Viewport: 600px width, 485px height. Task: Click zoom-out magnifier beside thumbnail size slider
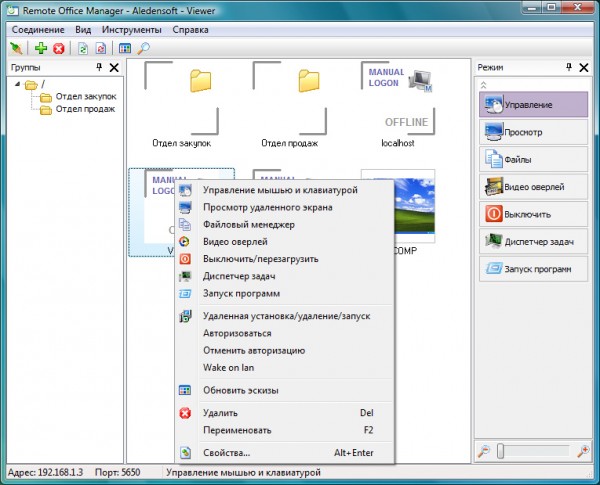click(485, 451)
